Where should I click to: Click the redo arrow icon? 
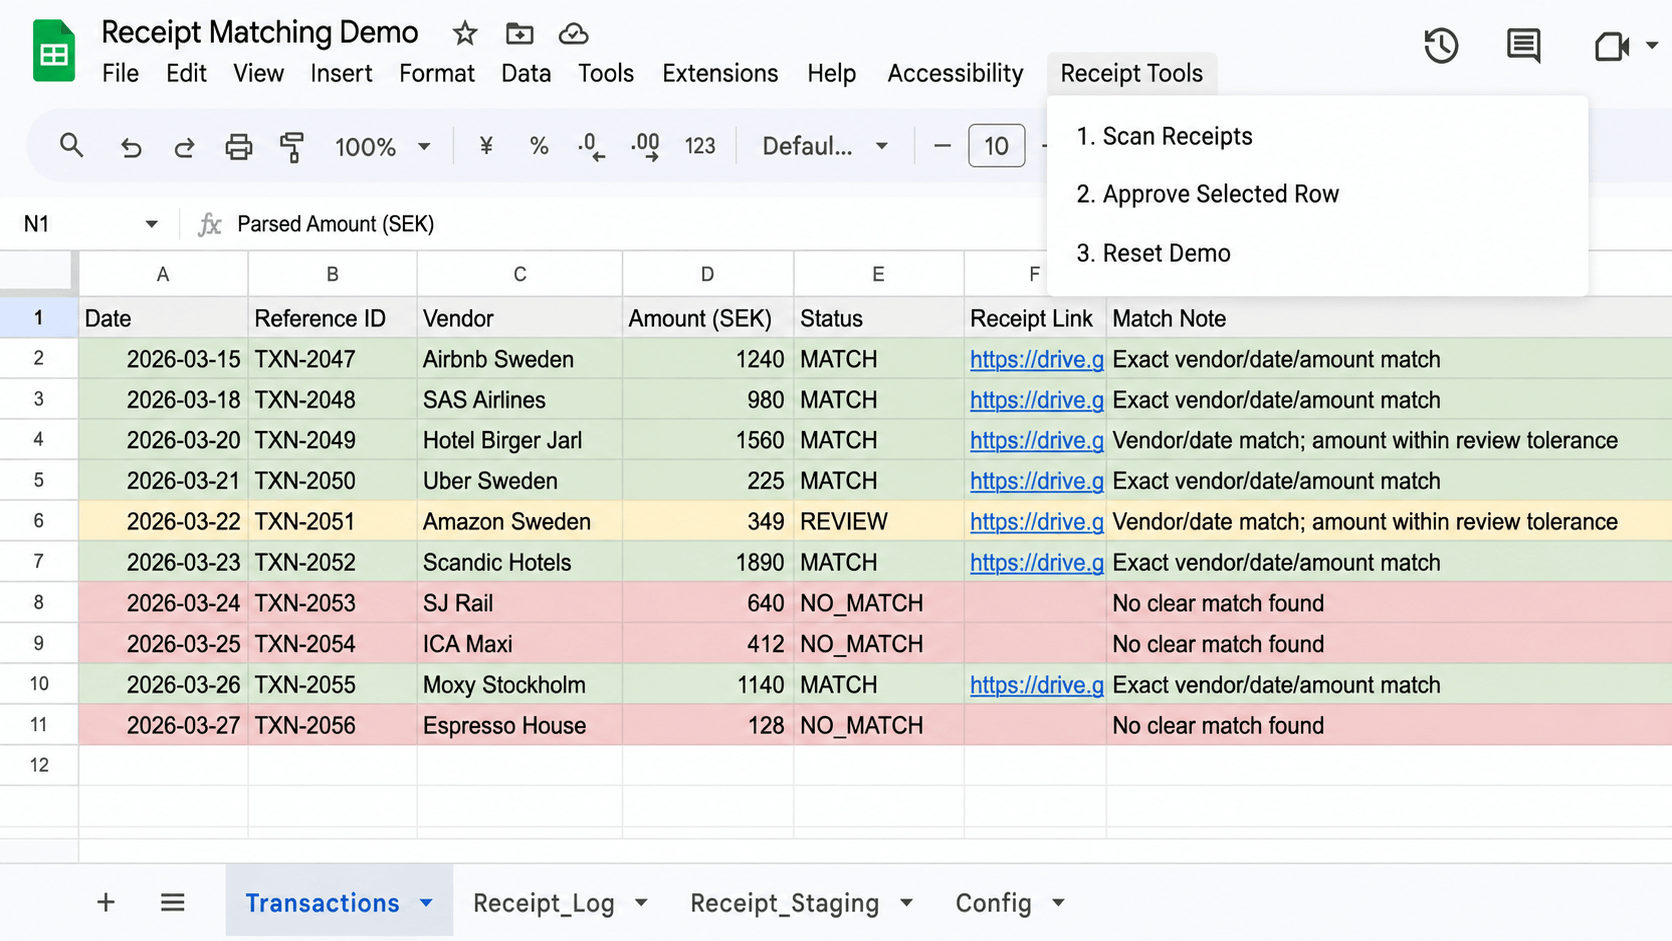(184, 147)
